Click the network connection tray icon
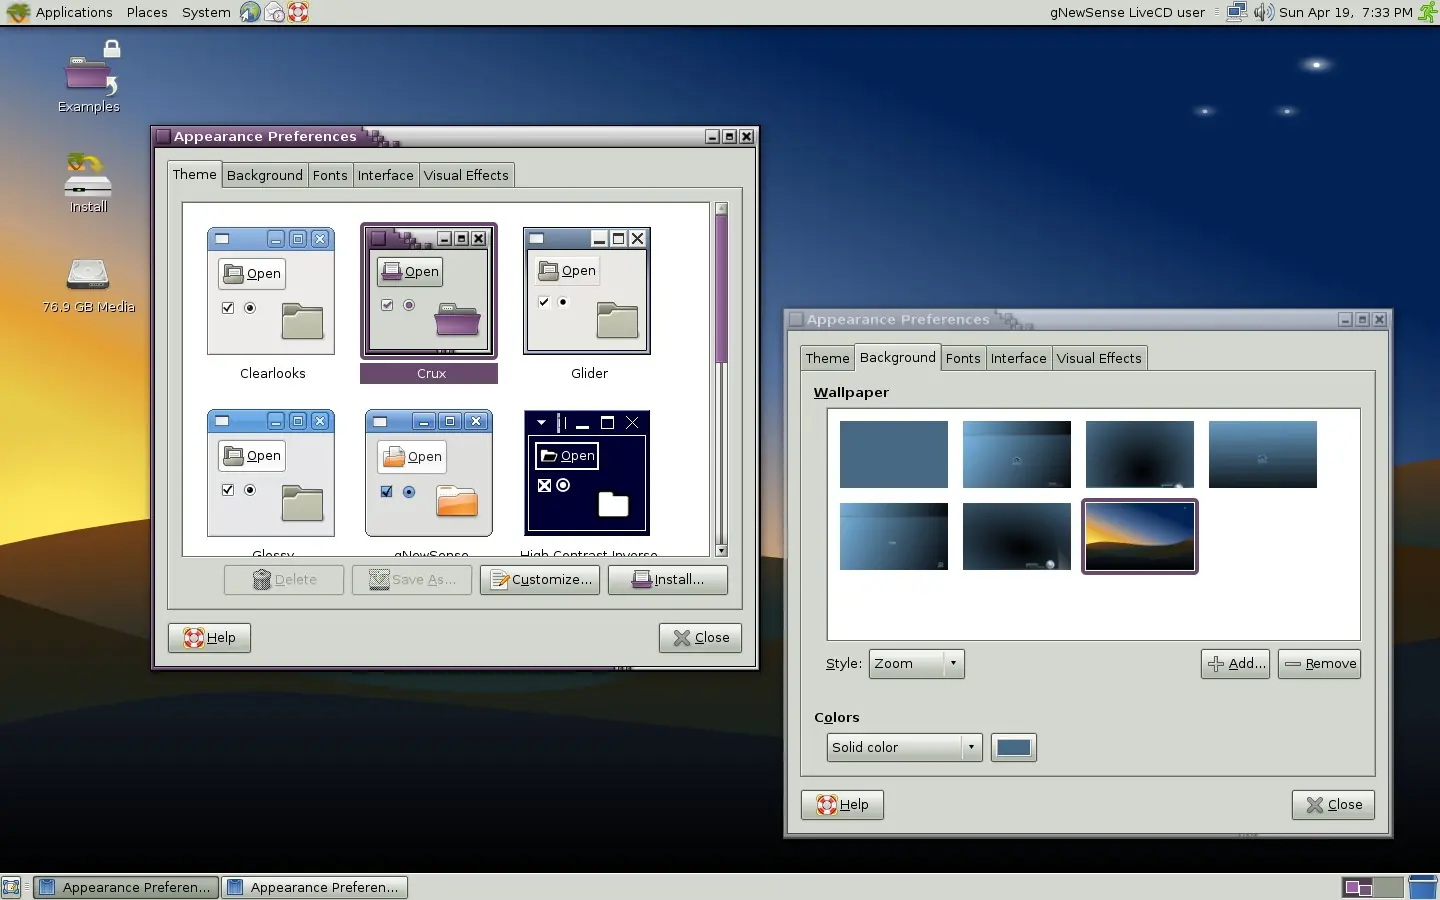1440x900 pixels. point(1237,12)
